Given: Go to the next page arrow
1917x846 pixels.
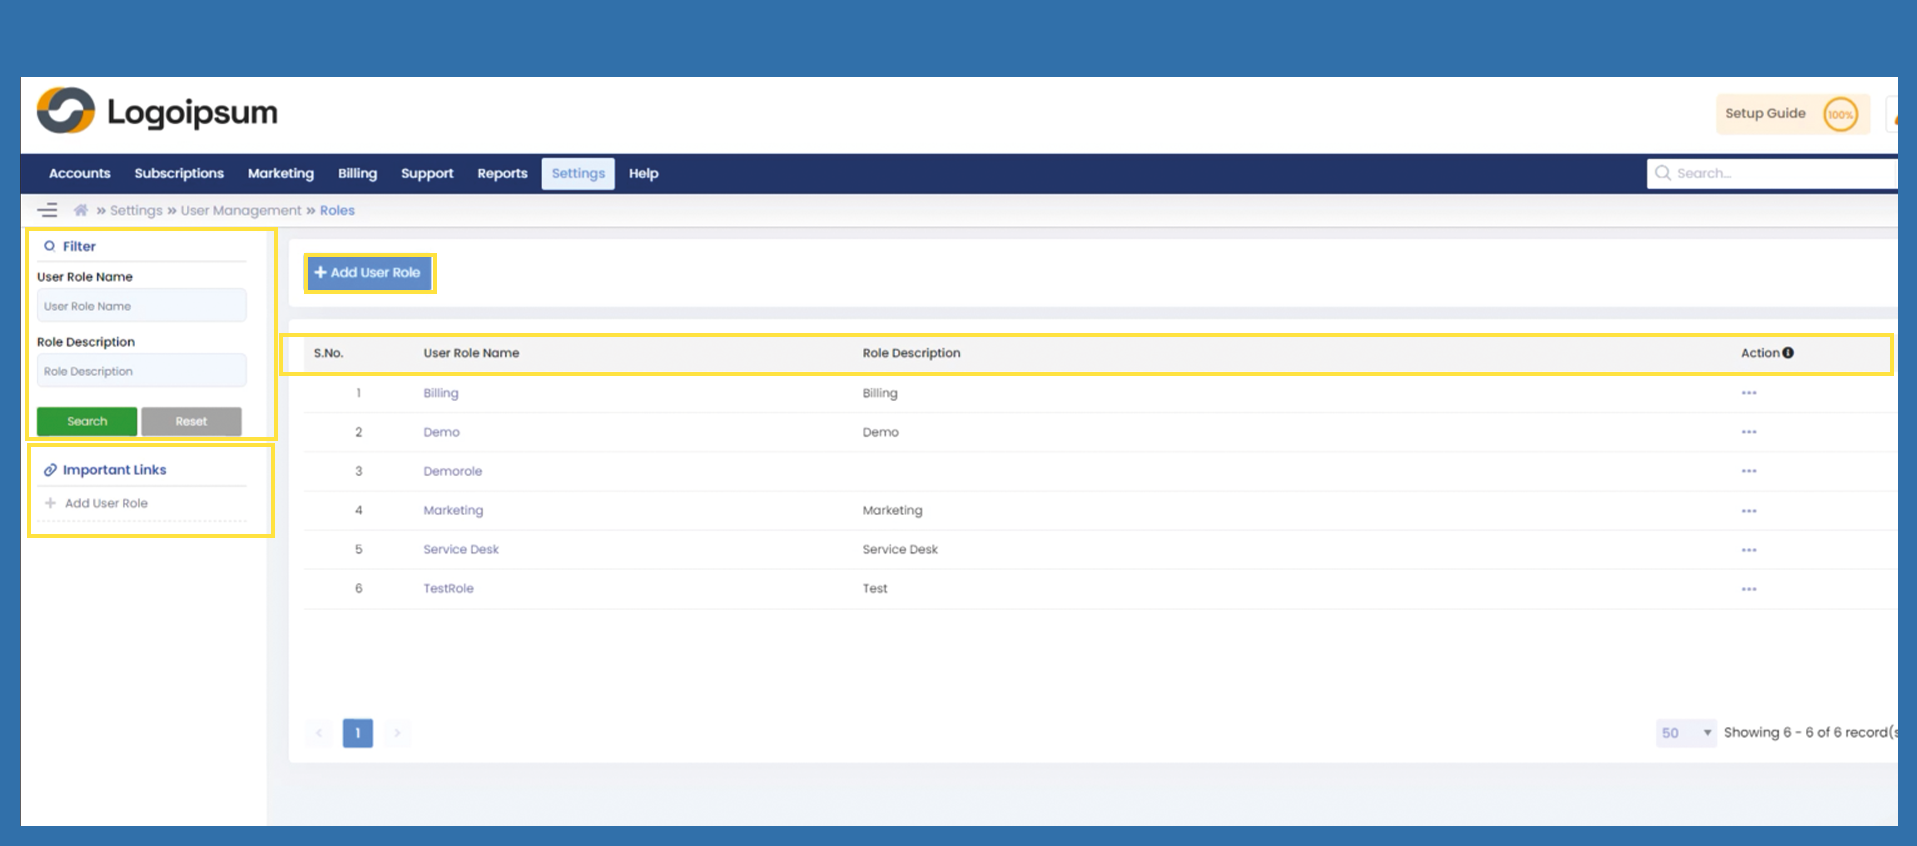Looking at the screenshot, I should pos(397,733).
